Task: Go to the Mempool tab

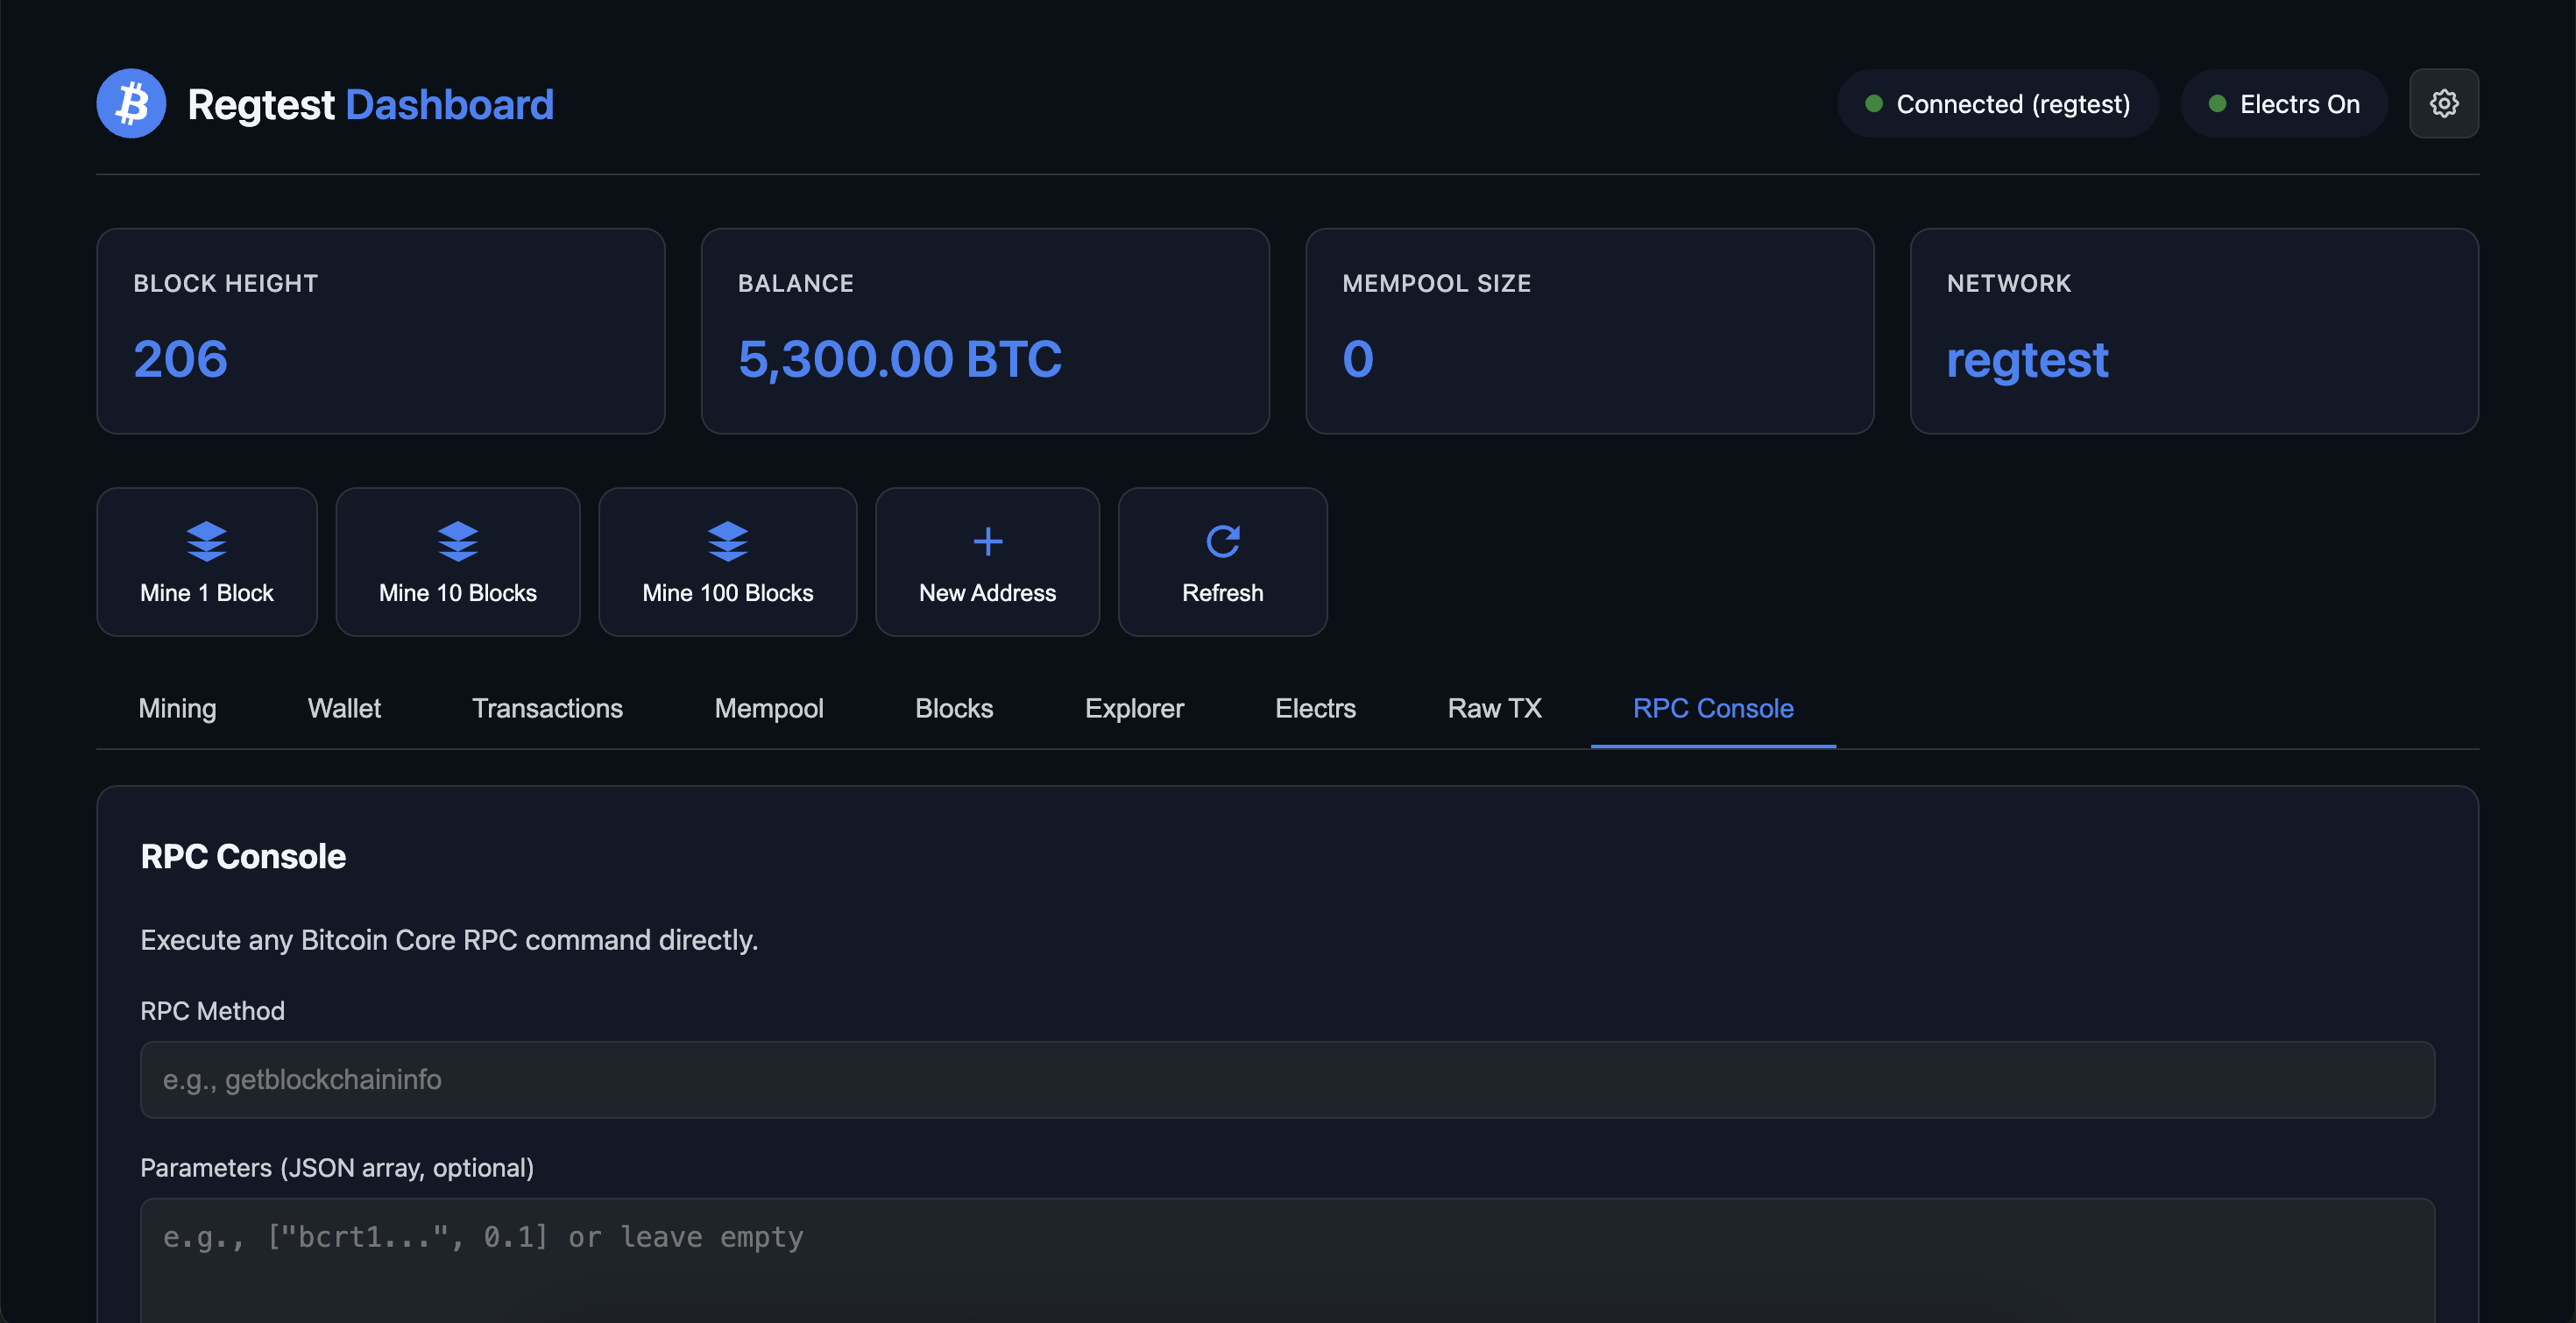Action: point(768,708)
